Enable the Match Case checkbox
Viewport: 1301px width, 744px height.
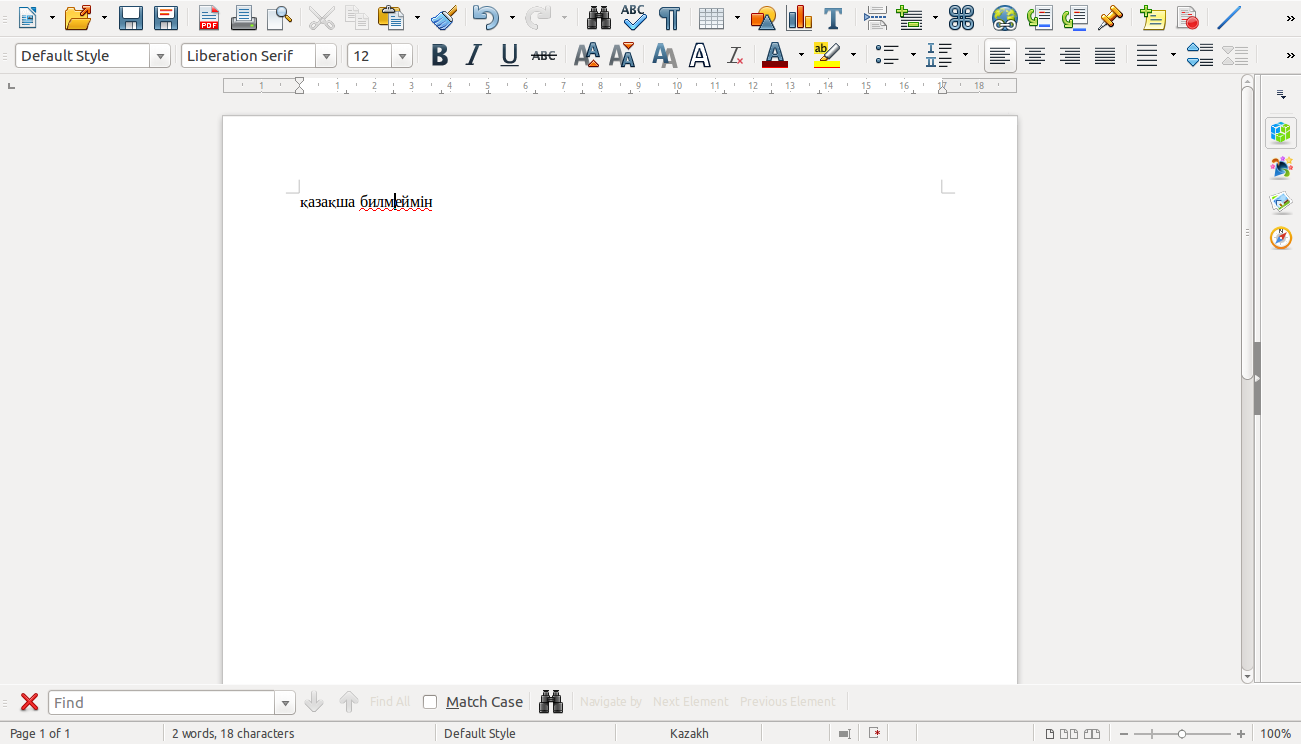(x=430, y=702)
